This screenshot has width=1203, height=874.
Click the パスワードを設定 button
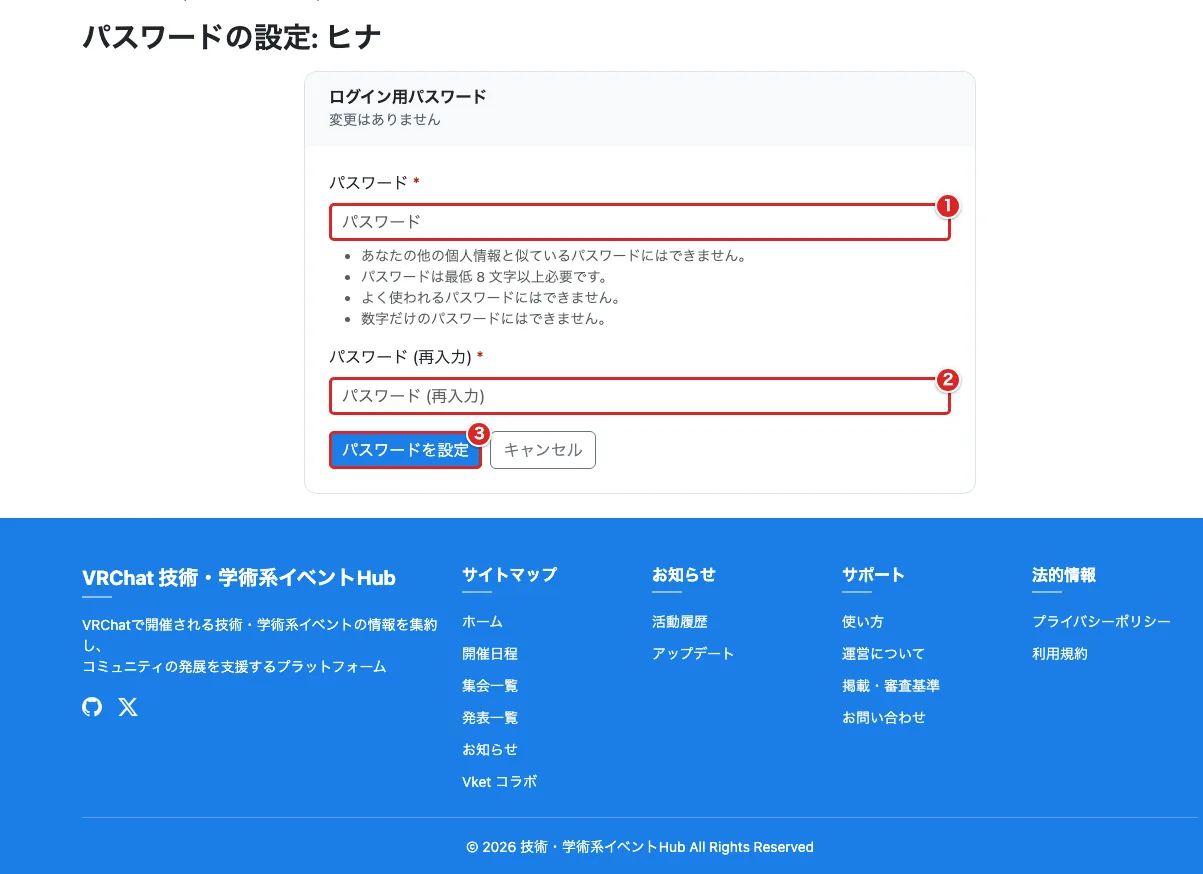405,450
